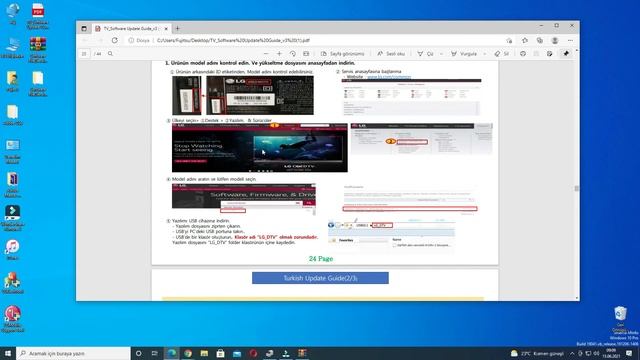Reload the PDF page
This screenshot has width=640, height=360.
pos(115,40)
